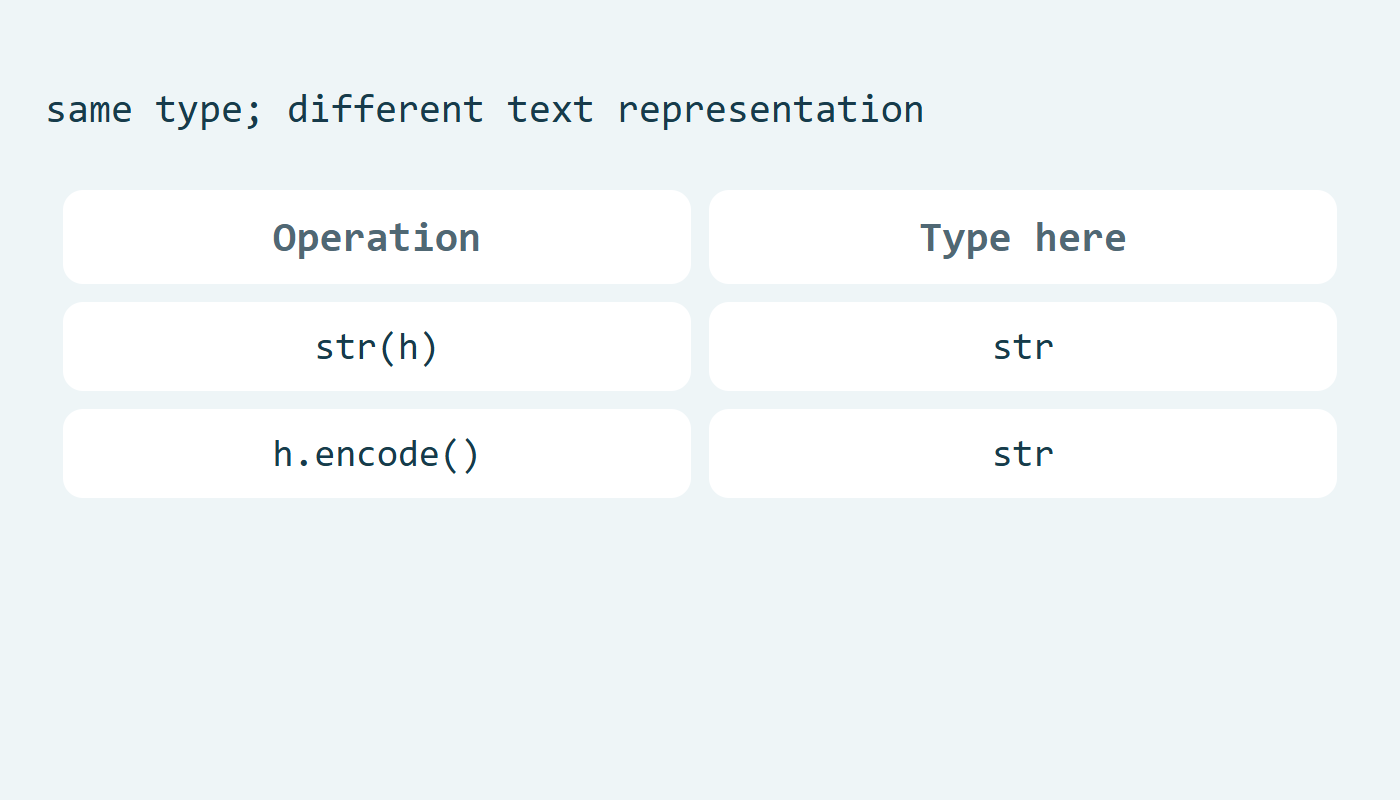Viewport: 1400px width, 800px height.
Task: Click the "h." prefix of h.encode()
Action: click(294, 454)
